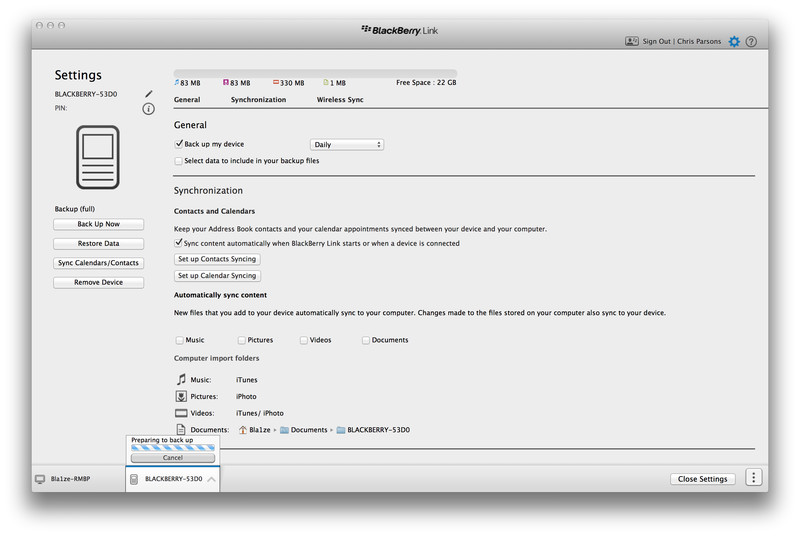The width and height of the screenshot is (800, 536).
Task: Click the Backup (full) label
Action: click(x=75, y=209)
